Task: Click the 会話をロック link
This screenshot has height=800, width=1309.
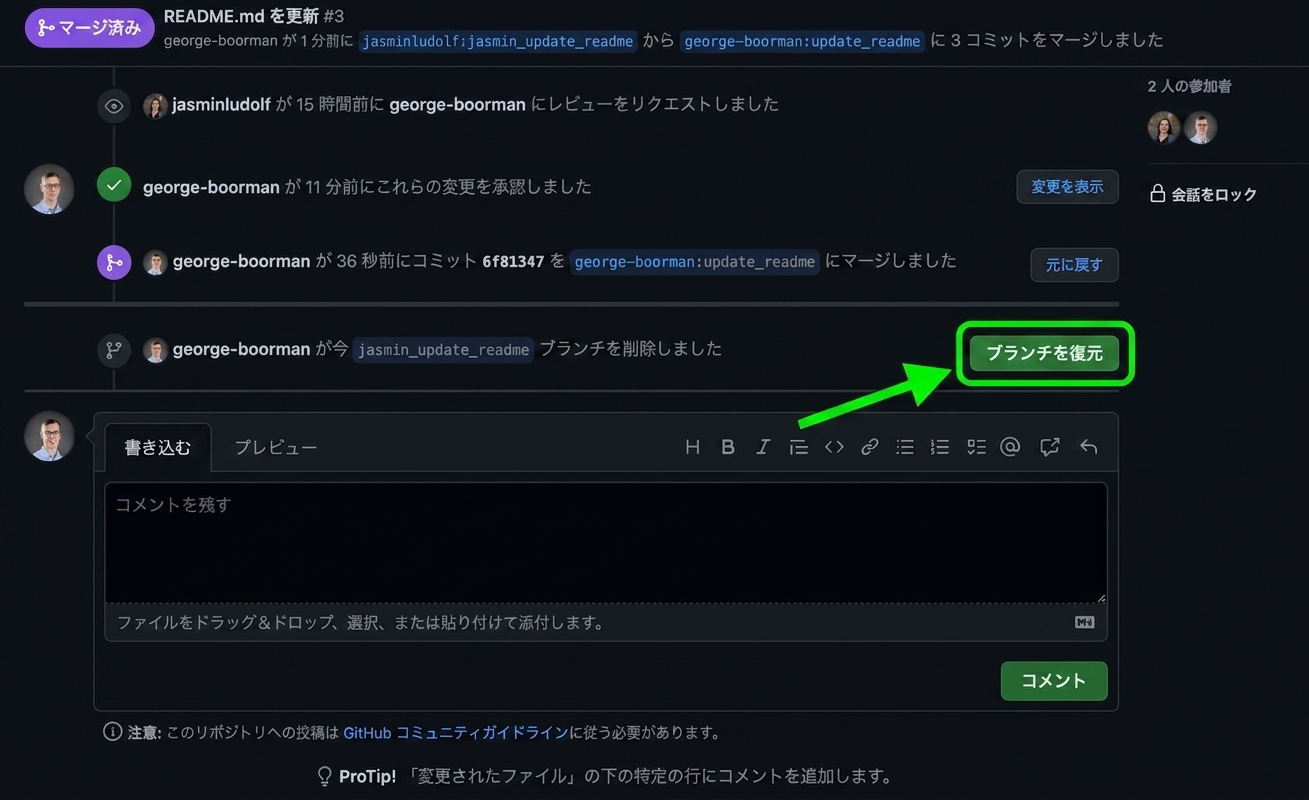Action: point(1214,194)
